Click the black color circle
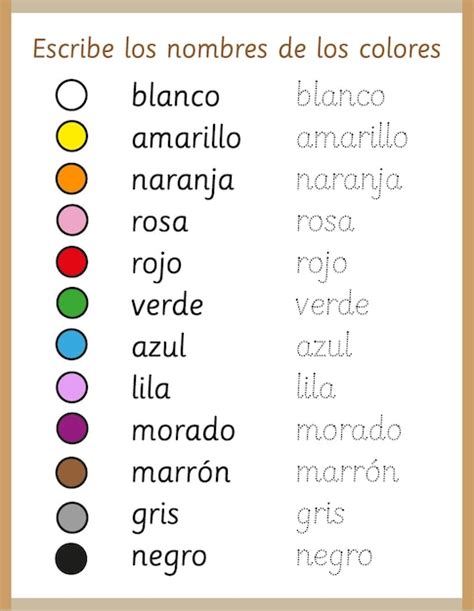474x611 pixels. point(71,558)
